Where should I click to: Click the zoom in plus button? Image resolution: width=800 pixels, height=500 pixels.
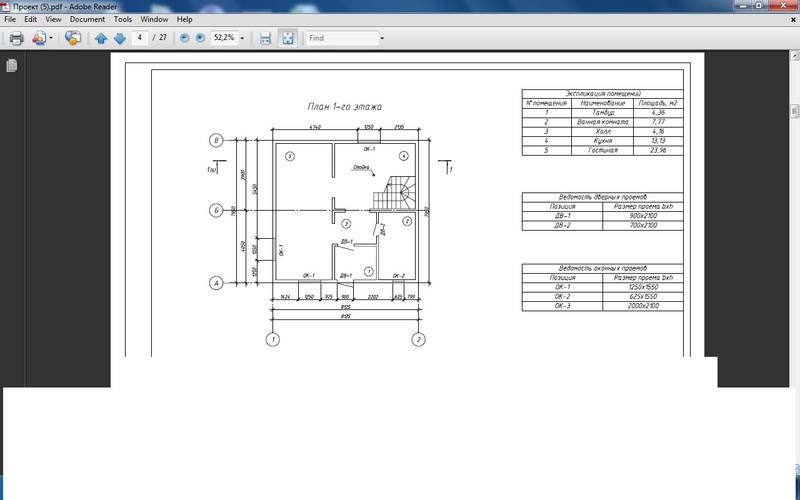[x=200, y=38]
